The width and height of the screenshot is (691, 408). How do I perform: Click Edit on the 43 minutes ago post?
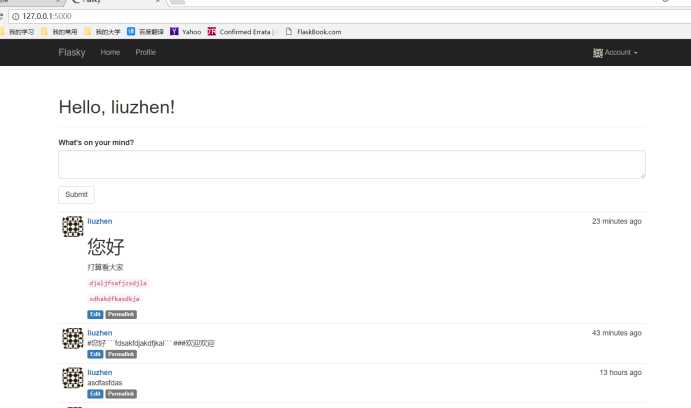click(95, 354)
